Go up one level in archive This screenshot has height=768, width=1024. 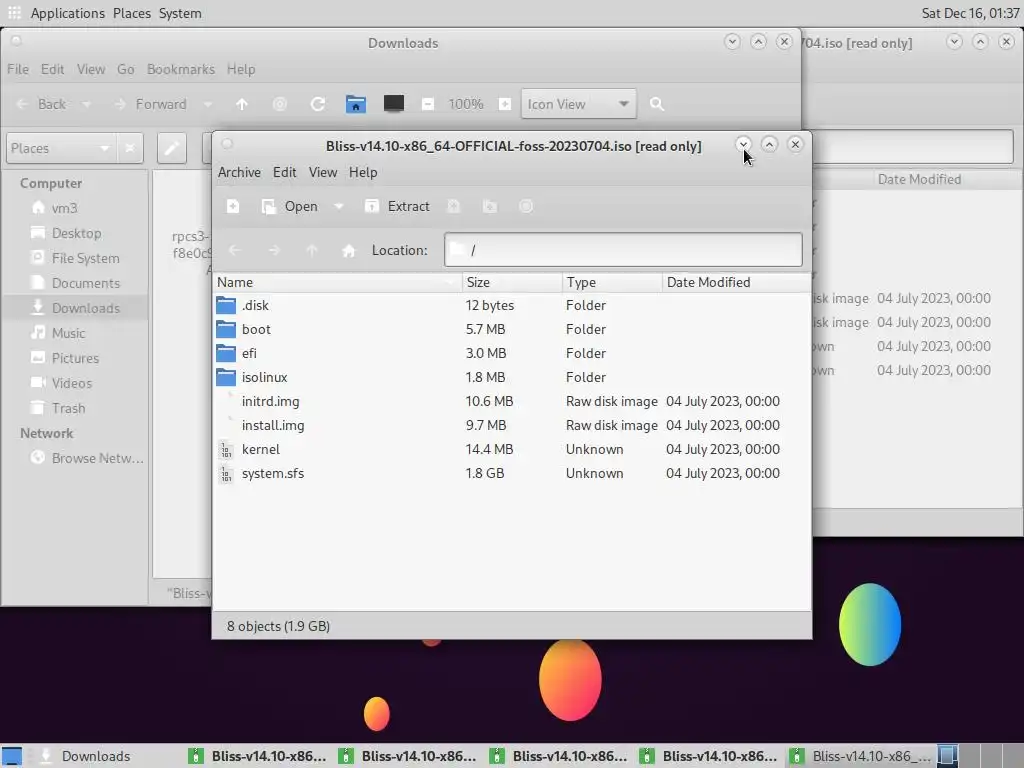312,250
